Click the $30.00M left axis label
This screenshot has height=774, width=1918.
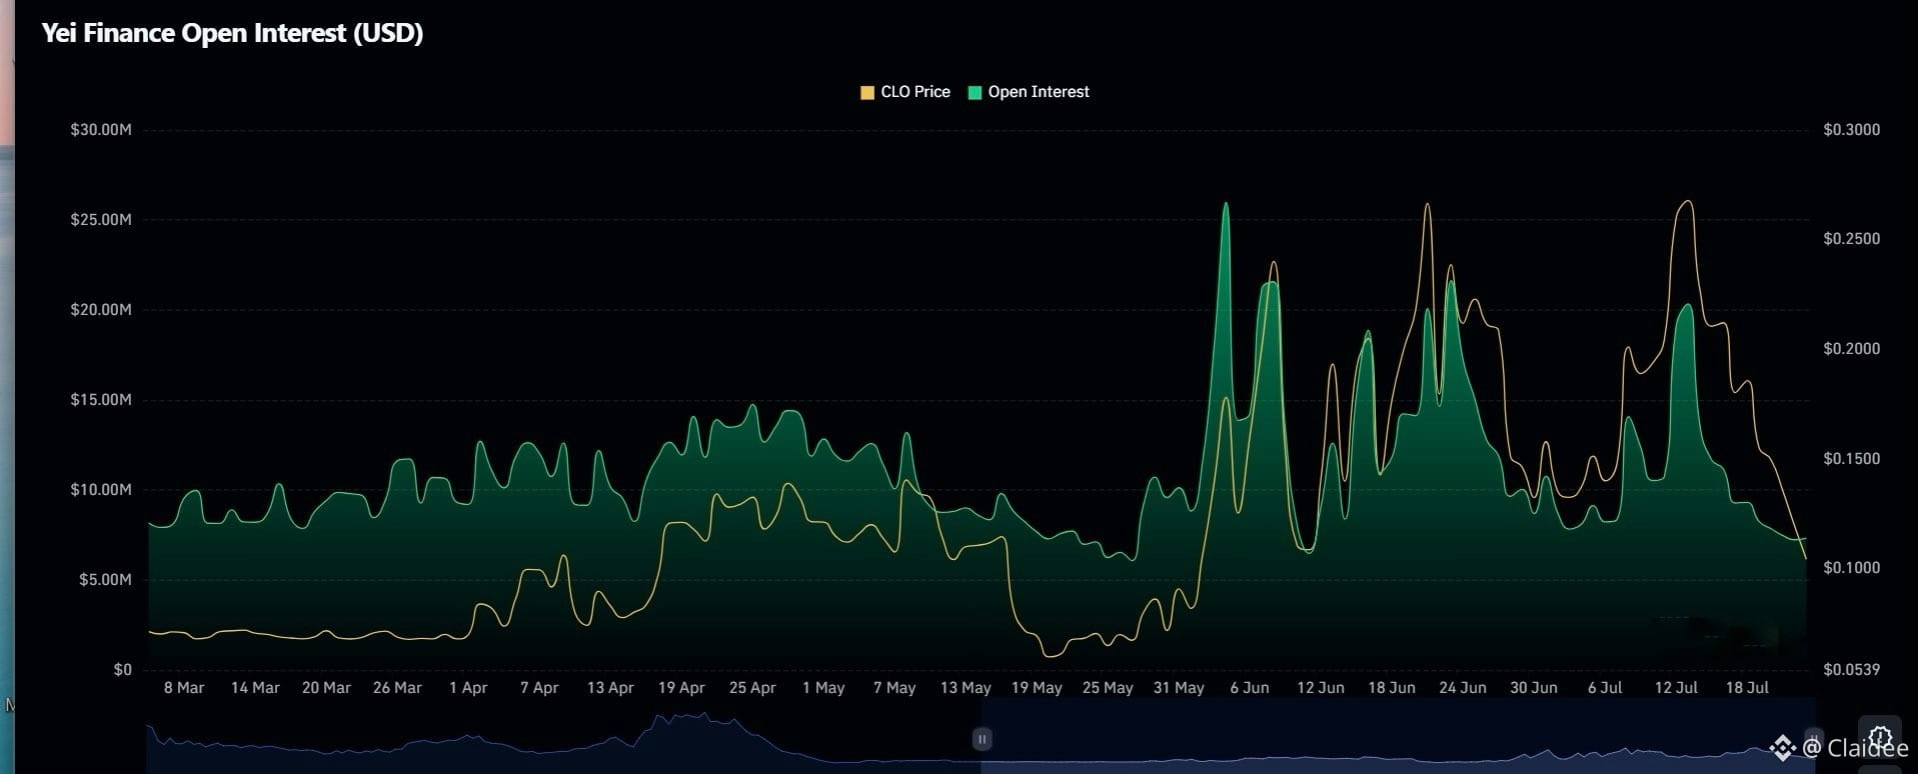101,130
